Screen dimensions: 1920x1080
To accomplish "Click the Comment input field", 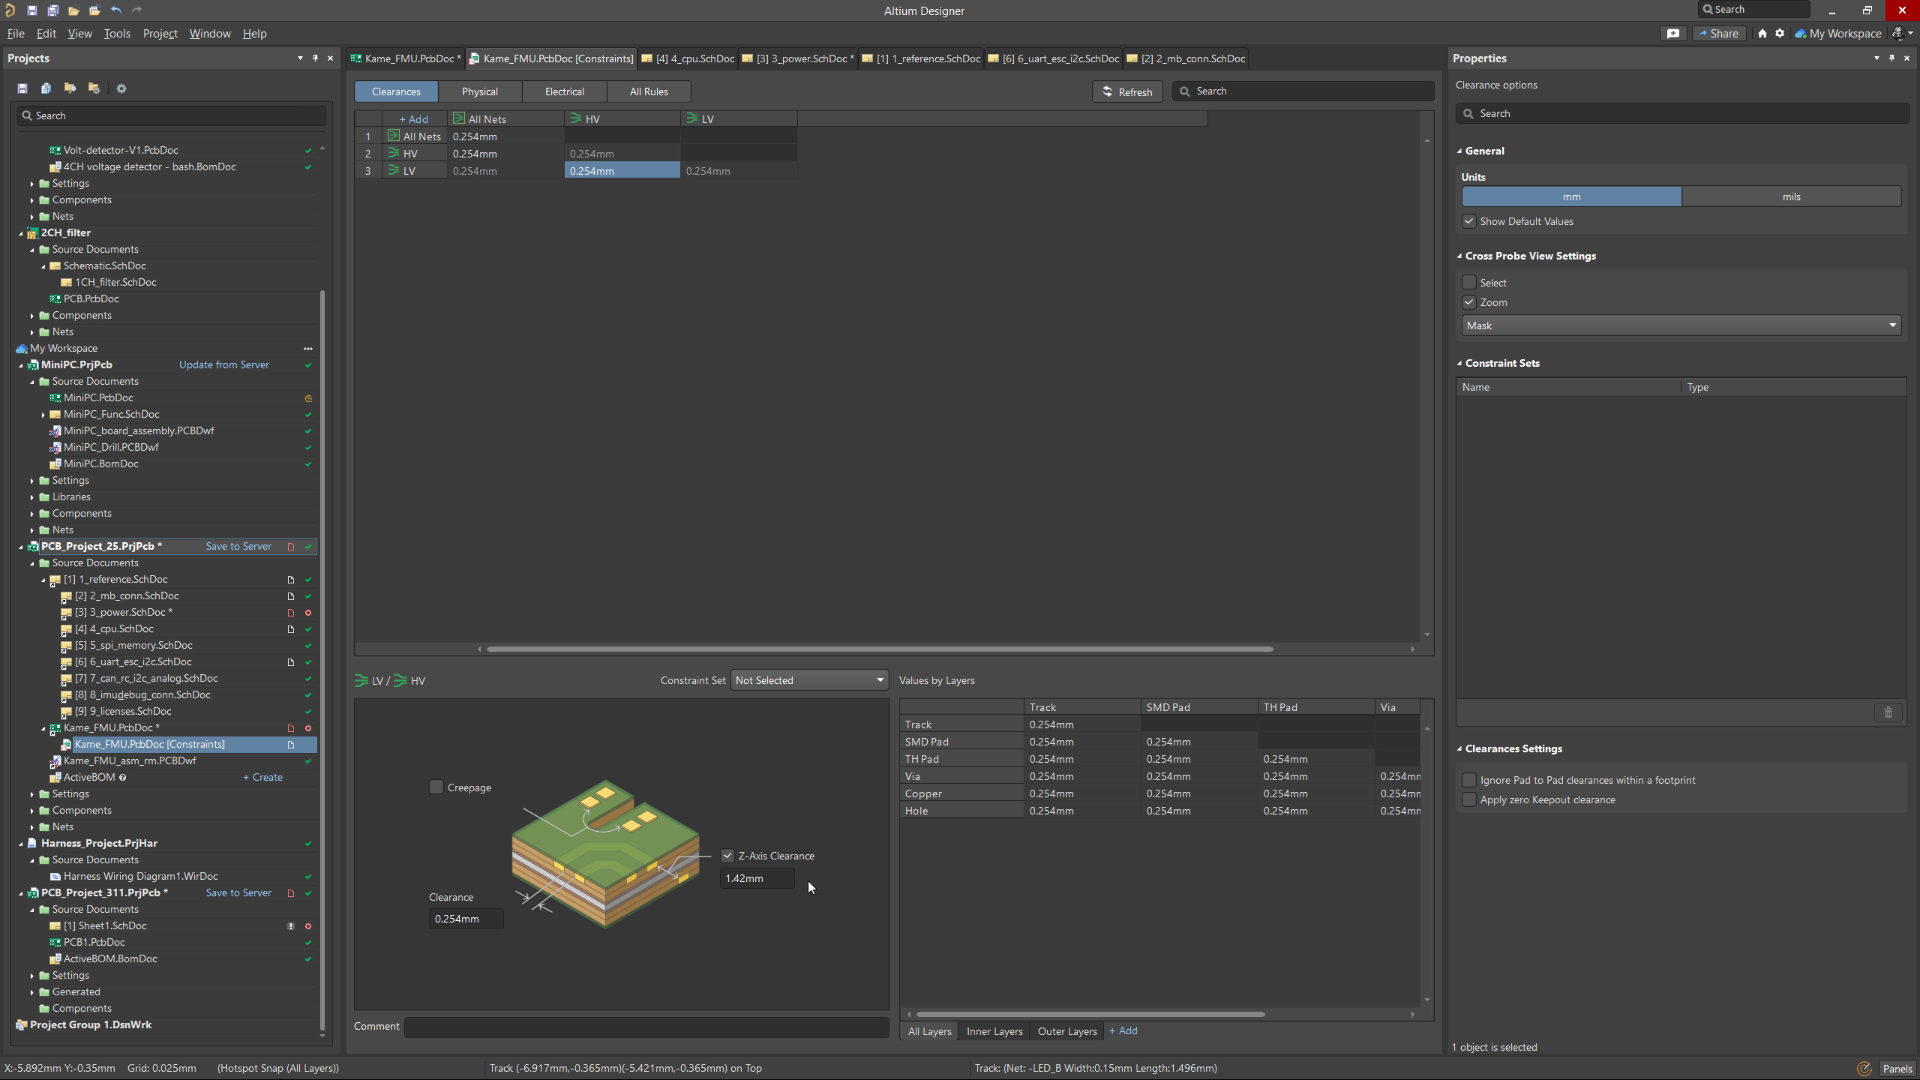I will pyautogui.click(x=646, y=1026).
